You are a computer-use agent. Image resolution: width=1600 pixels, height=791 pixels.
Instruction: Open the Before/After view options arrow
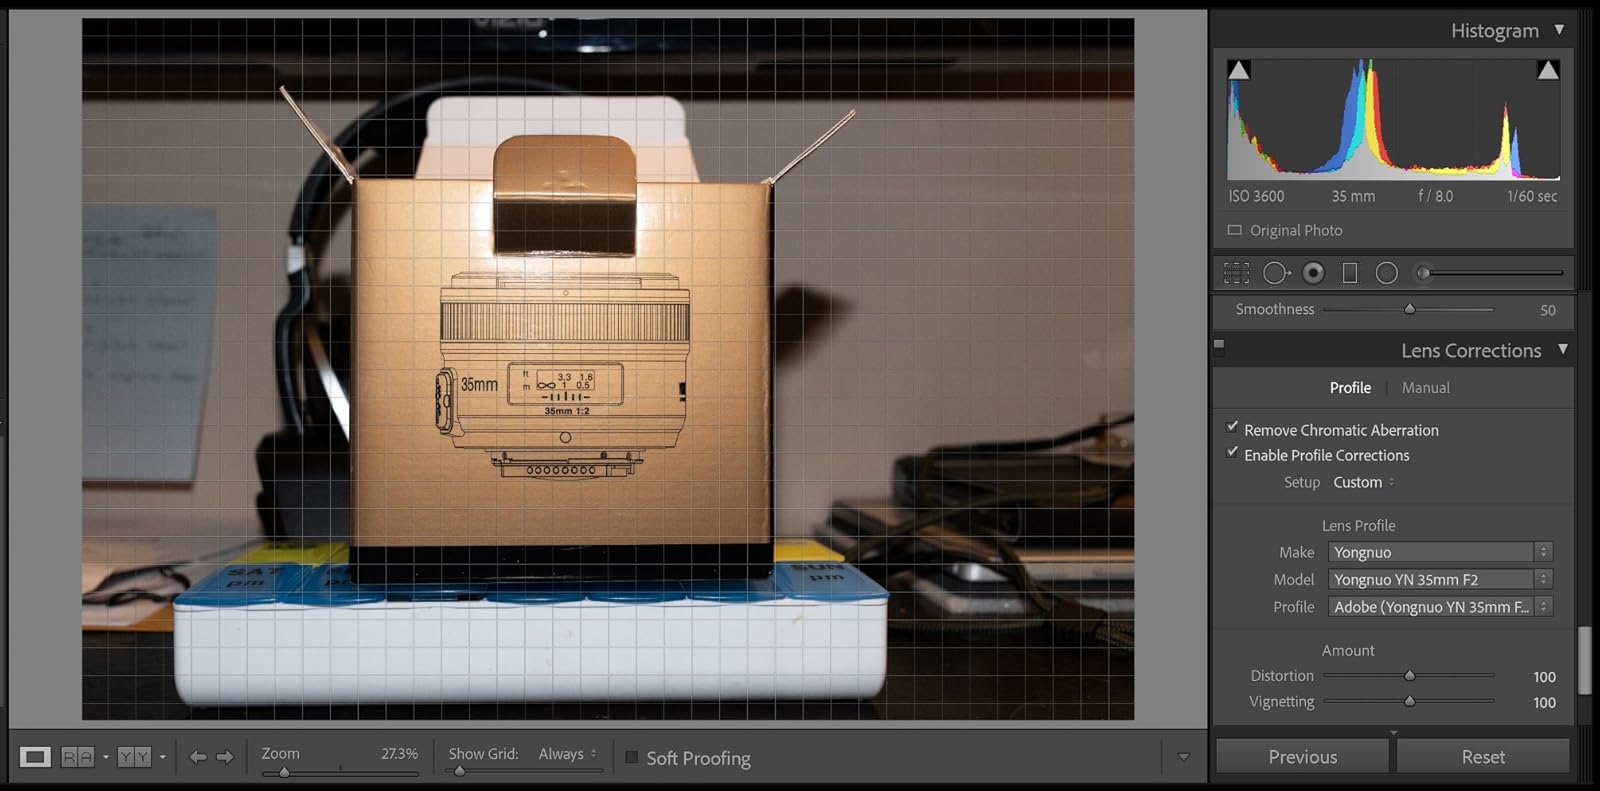click(162, 757)
